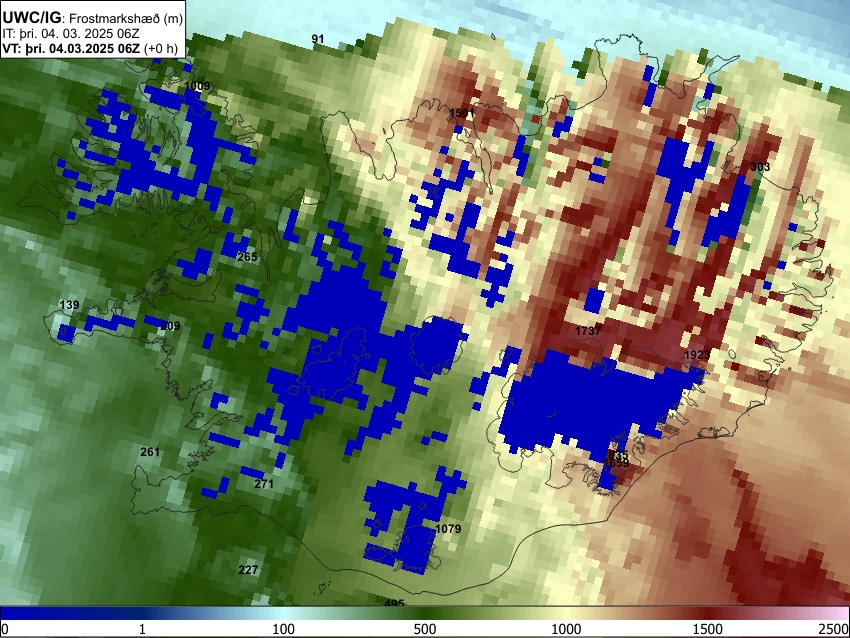Viewport: 850px width, 638px height.
Task: Click the station value 261
Action: click(x=150, y=452)
